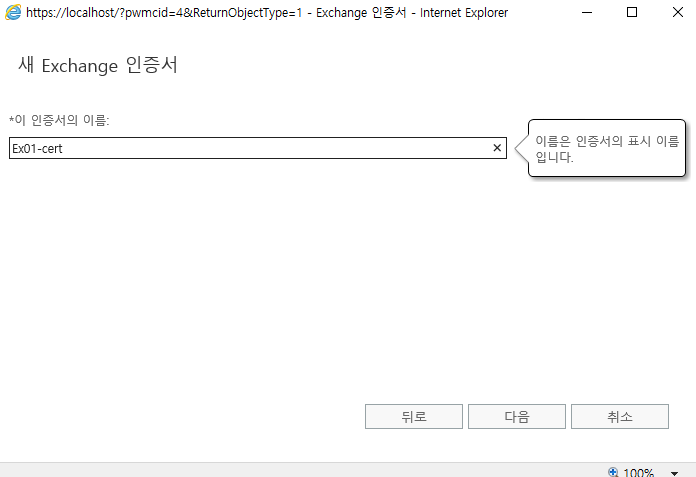Screen dimensions: 696x477
Task: Minimize the Internet Explorer window
Action: (x=587, y=12)
